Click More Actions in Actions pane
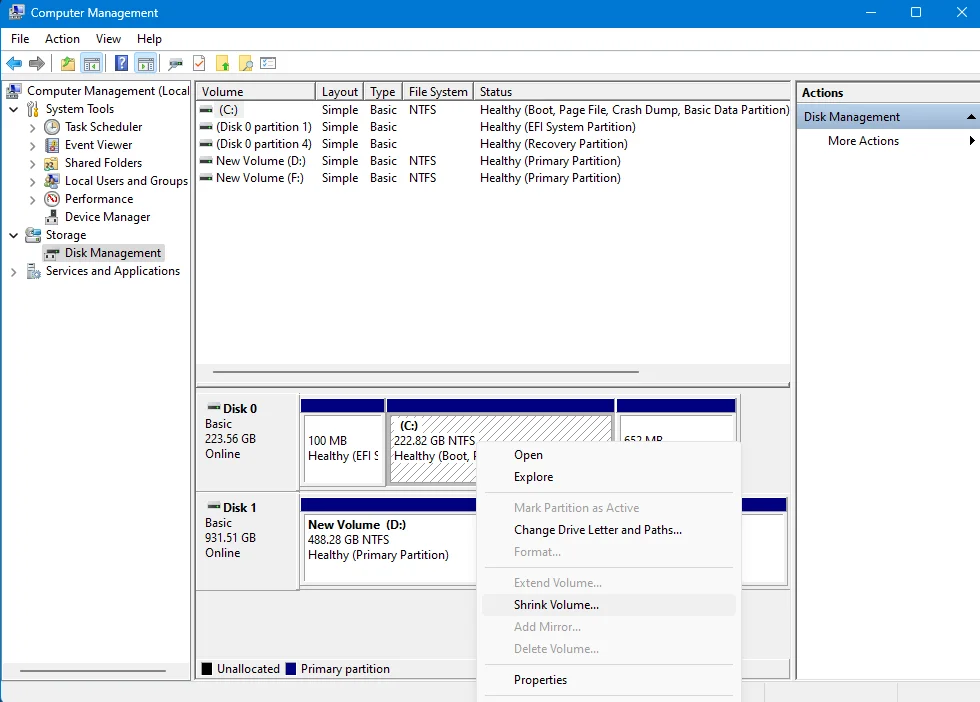Image resolution: width=980 pixels, height=702 pixels. [863, 141]
